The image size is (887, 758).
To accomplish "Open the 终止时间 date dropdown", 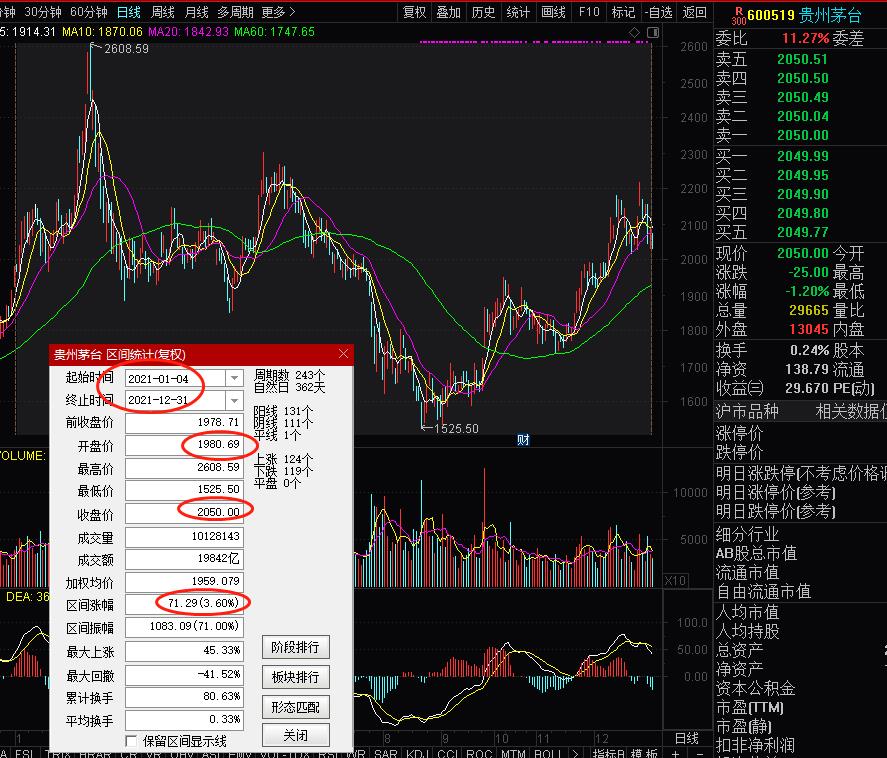I will (234, 400).
